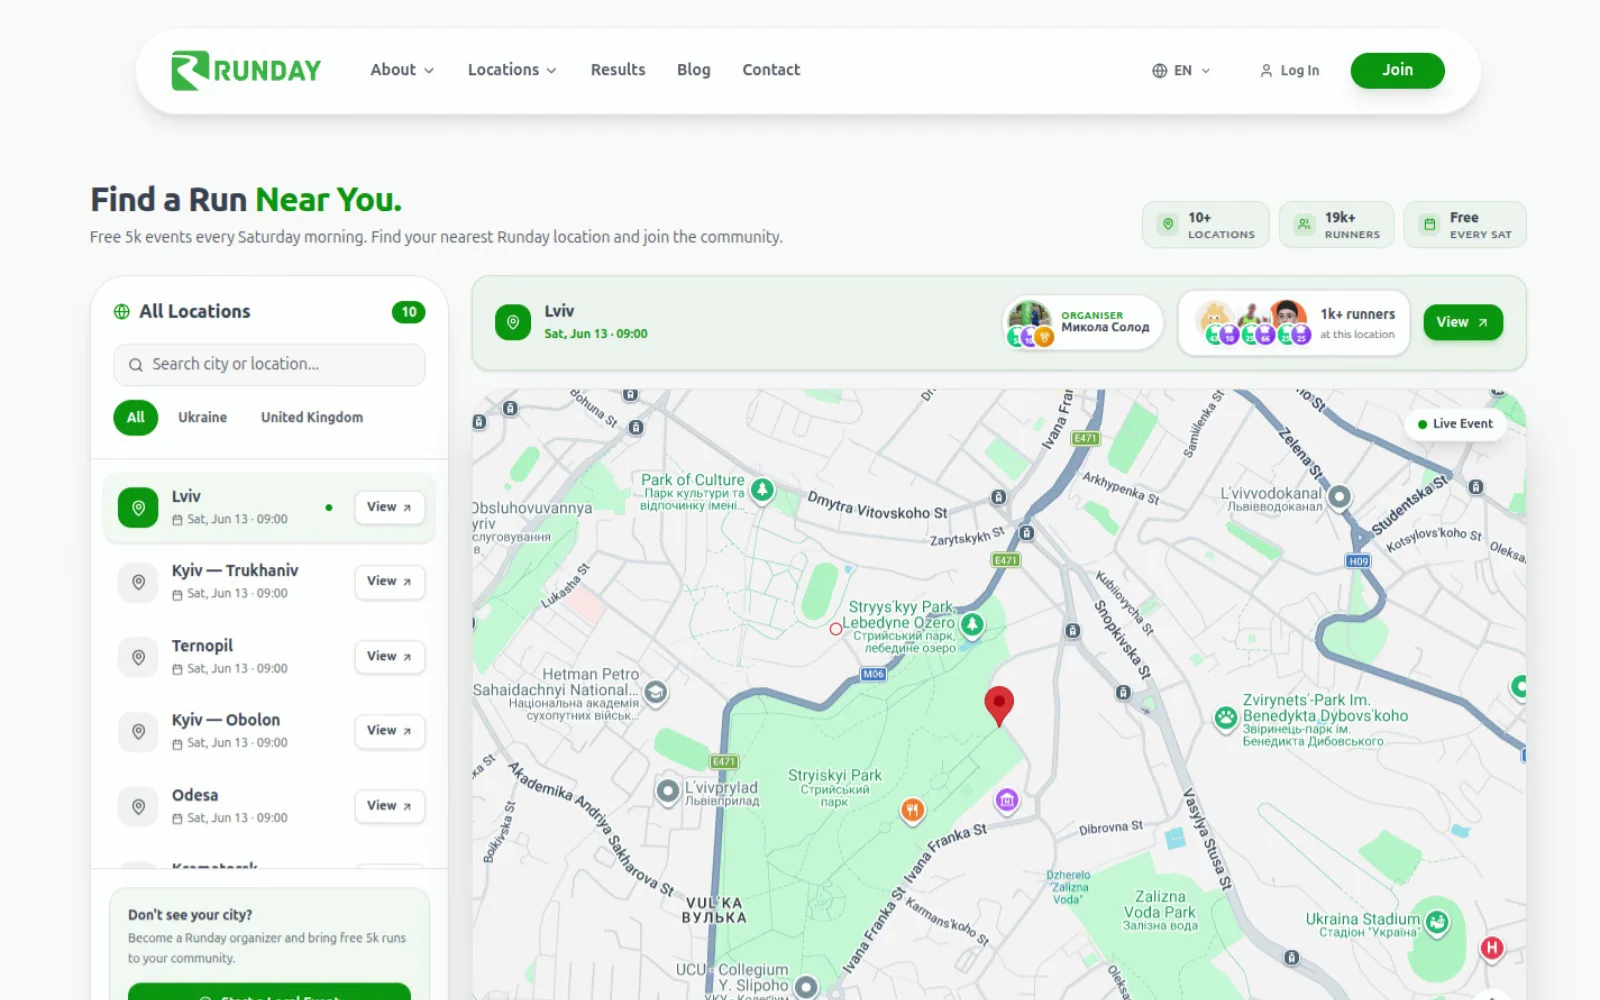The image size is (1600, 1000).
Task: Click the 10 locations count badge
Action: tap(408, 312)
